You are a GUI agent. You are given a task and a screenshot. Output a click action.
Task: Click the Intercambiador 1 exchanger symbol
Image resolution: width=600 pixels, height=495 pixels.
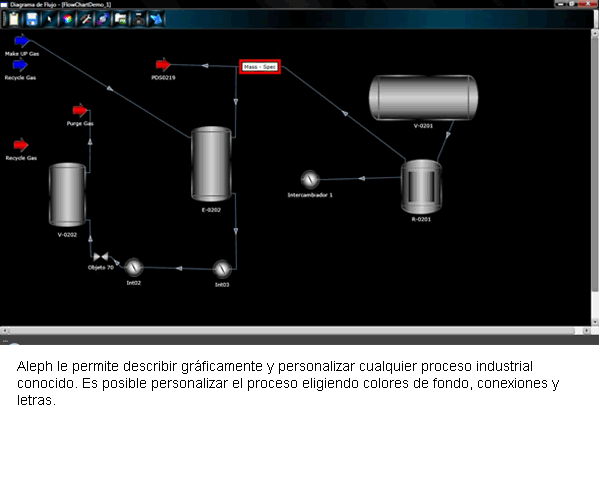coord(310,179)
